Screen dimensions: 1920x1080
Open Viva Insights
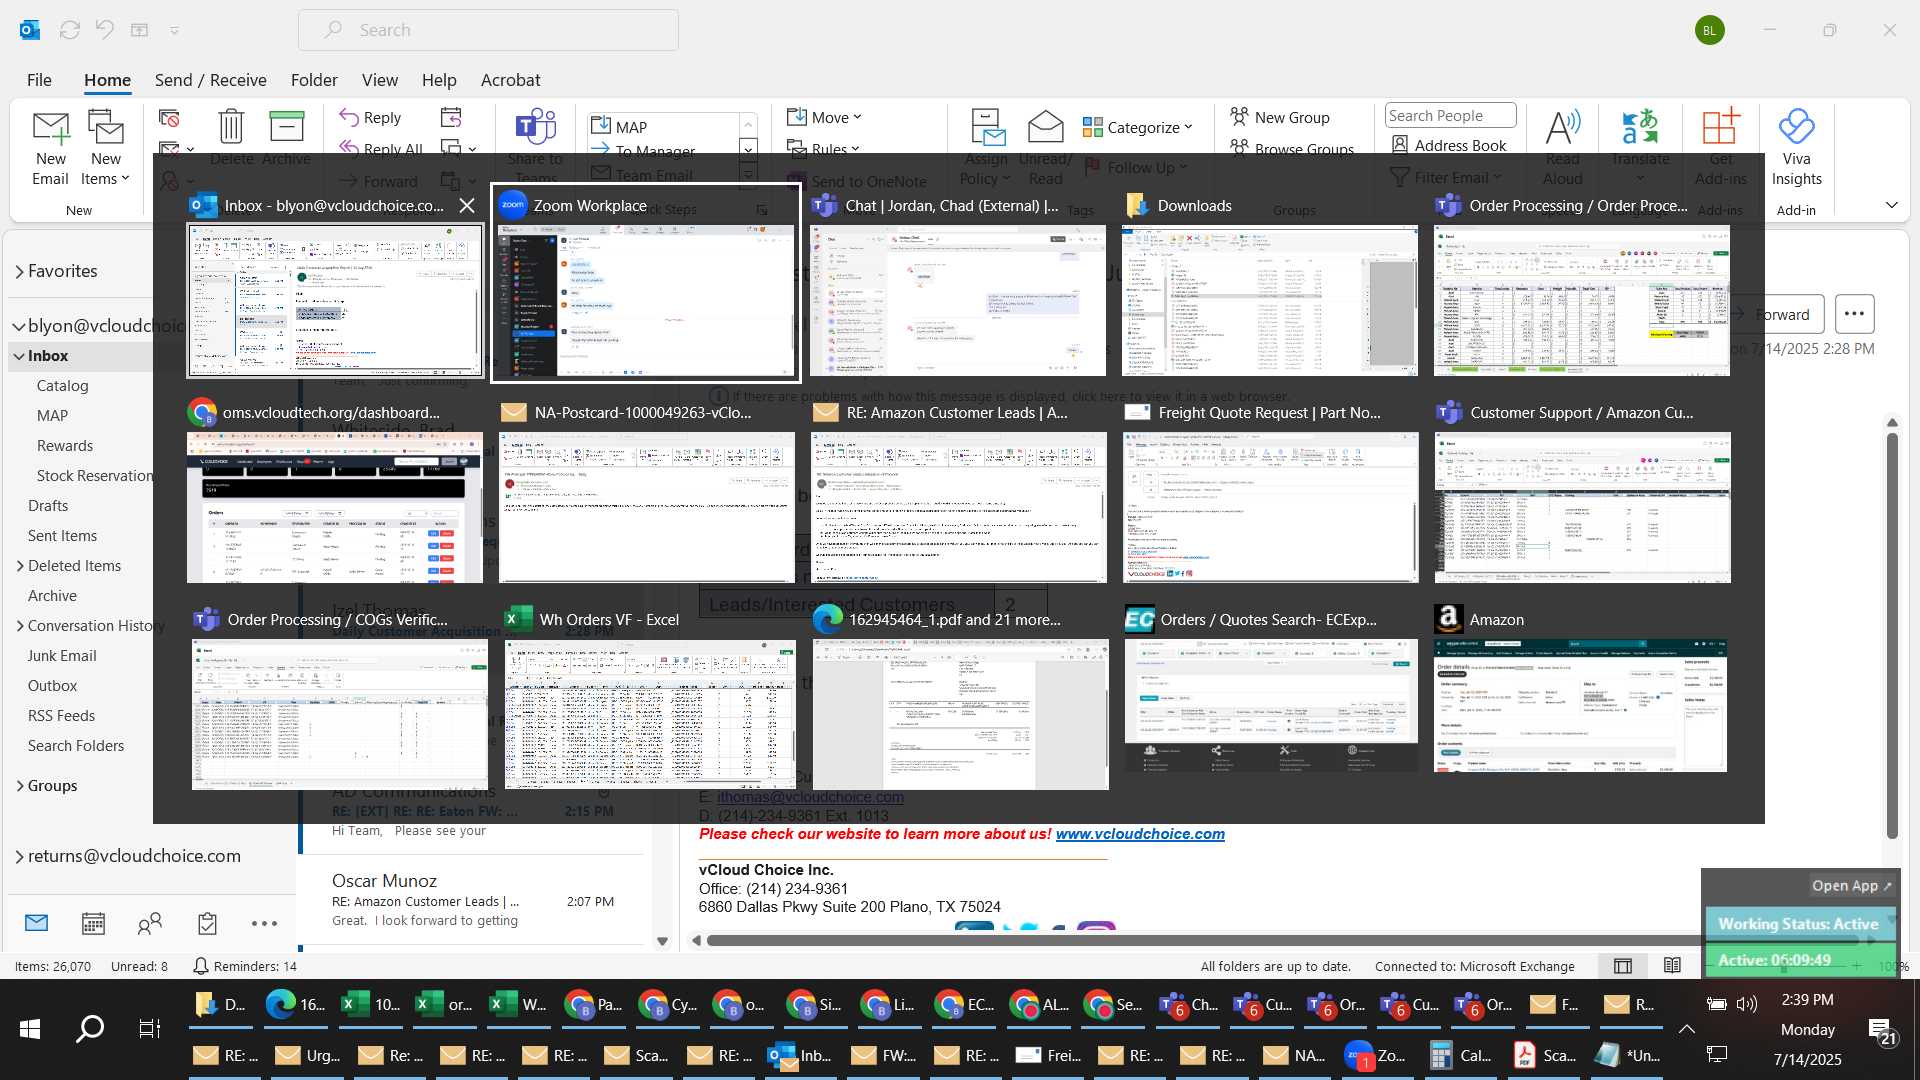[1796, 148]
